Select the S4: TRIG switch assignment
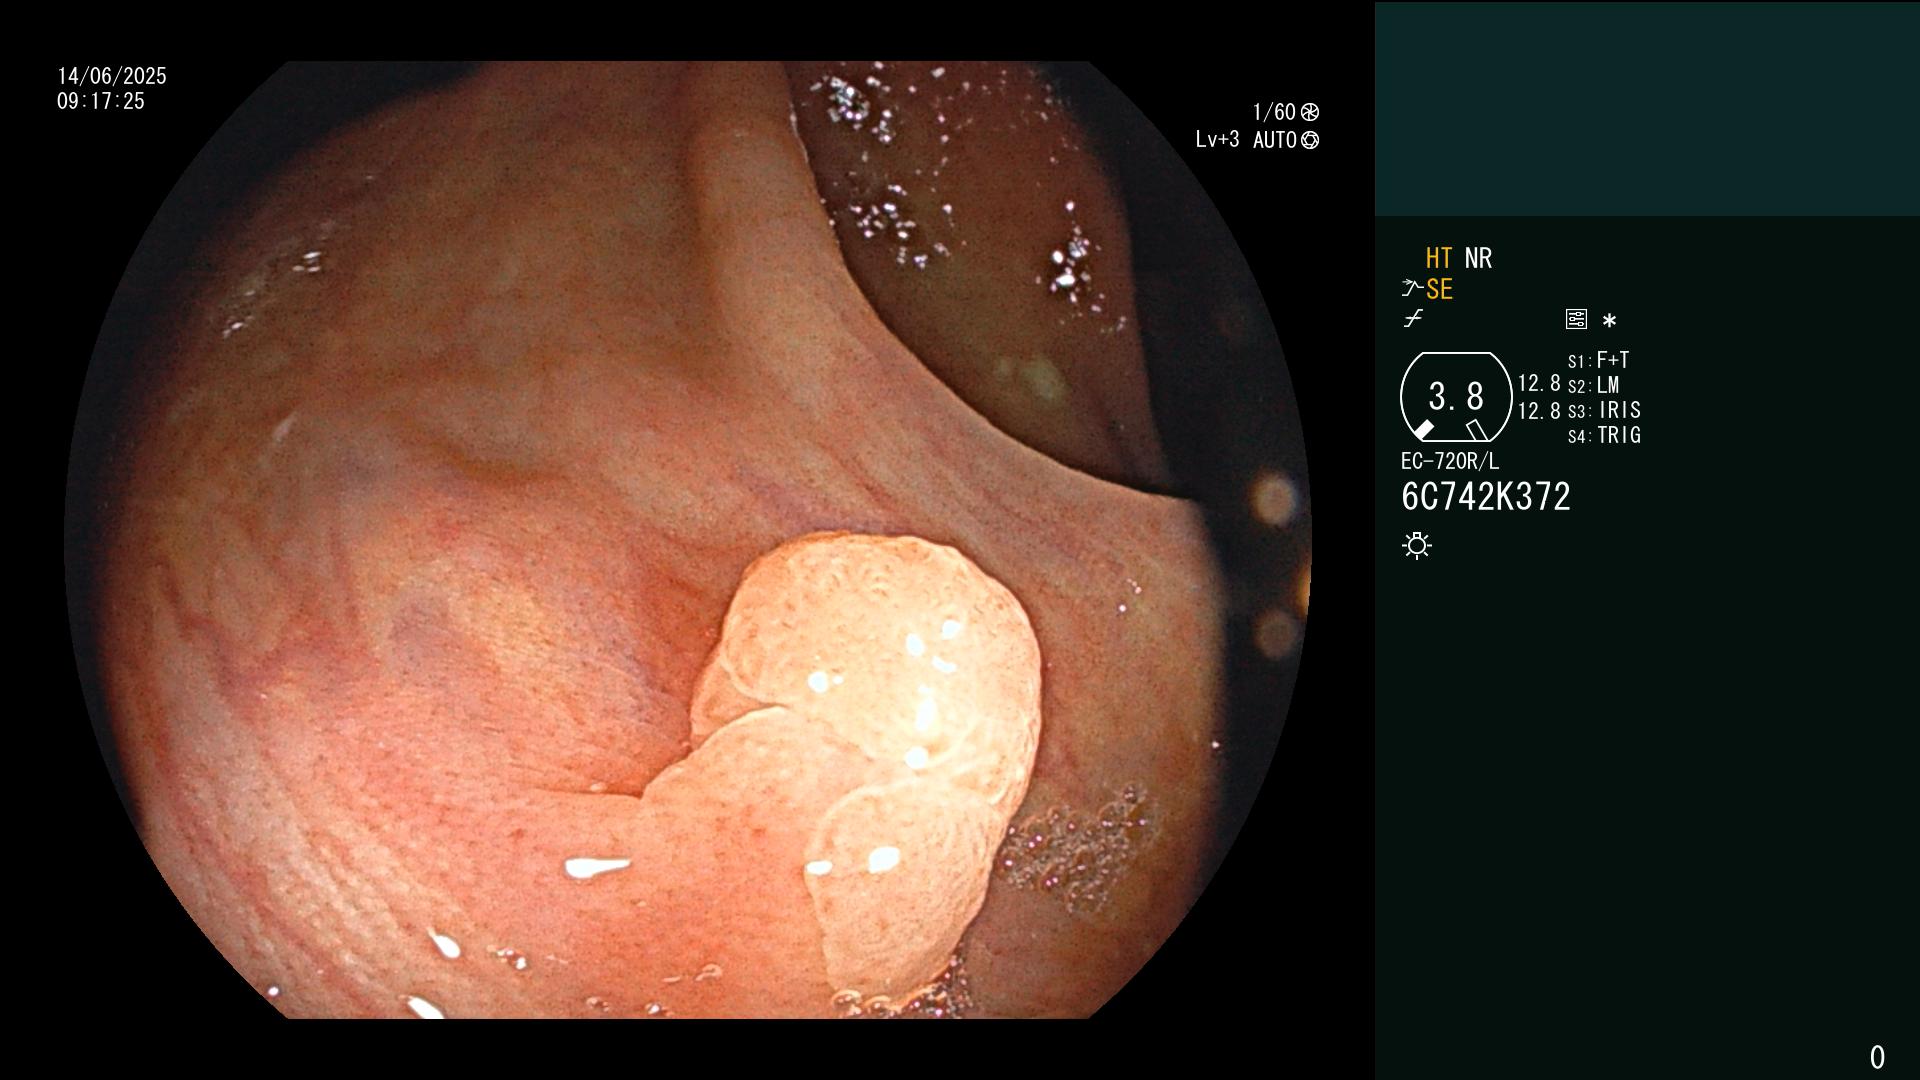Screen dimensions: 1920x1080 click(1604, 435)
